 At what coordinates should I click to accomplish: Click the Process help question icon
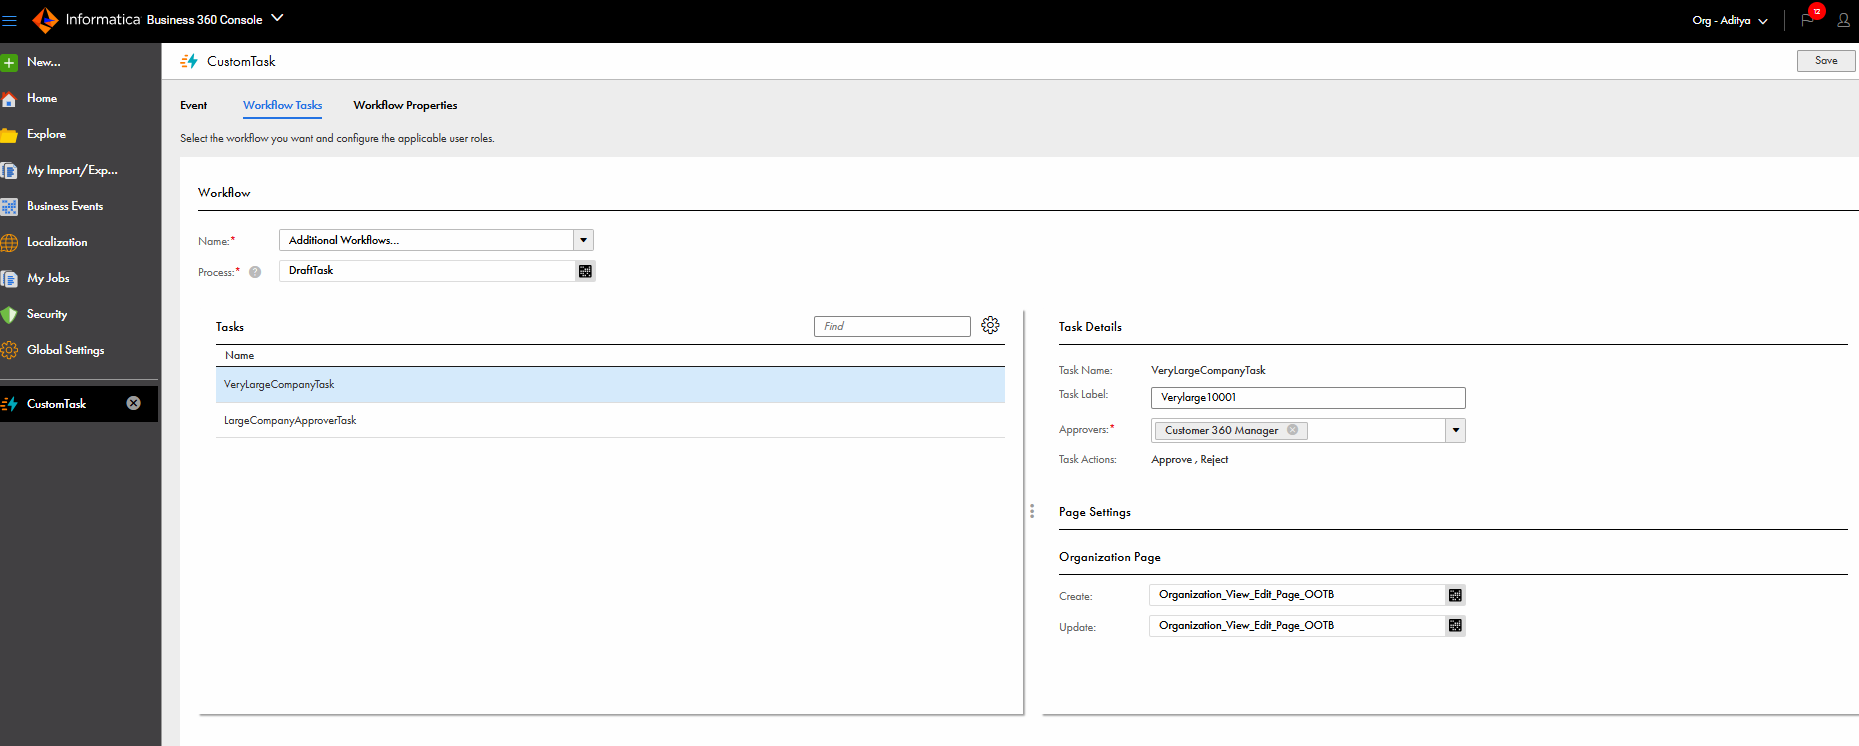coord(255,272)
